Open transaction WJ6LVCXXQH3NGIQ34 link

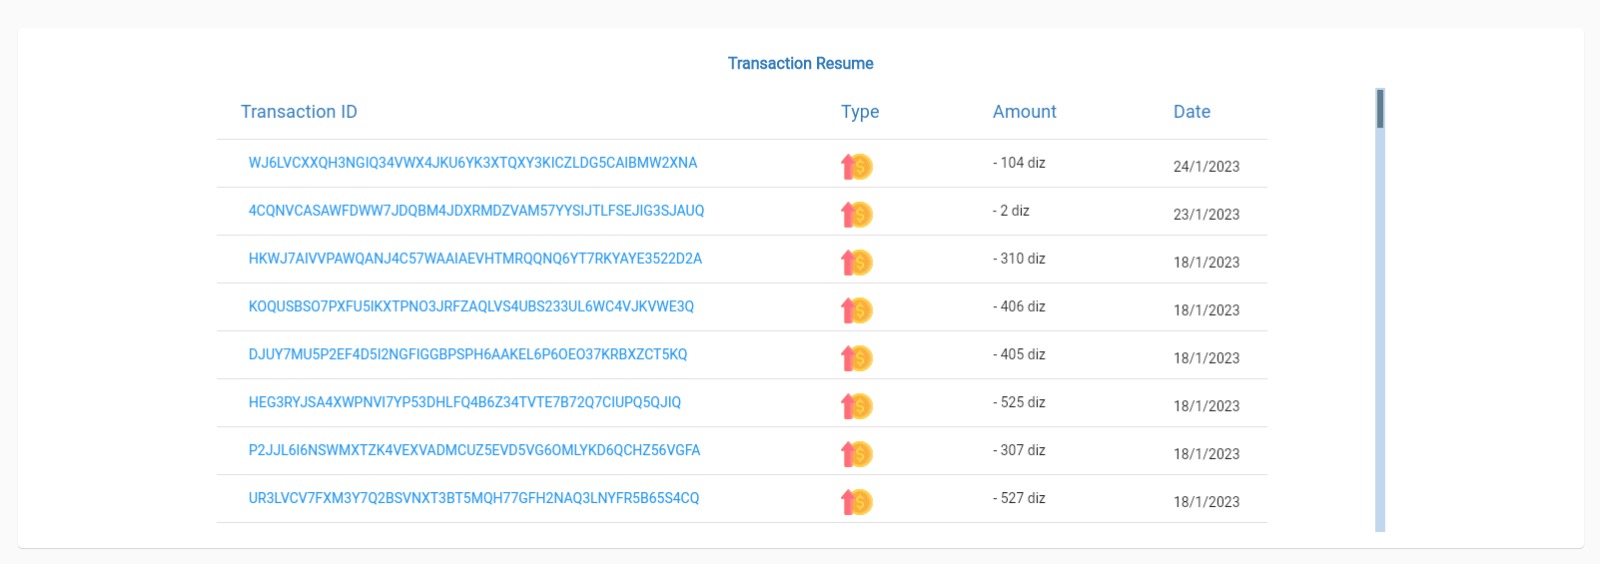coord(473,163)
